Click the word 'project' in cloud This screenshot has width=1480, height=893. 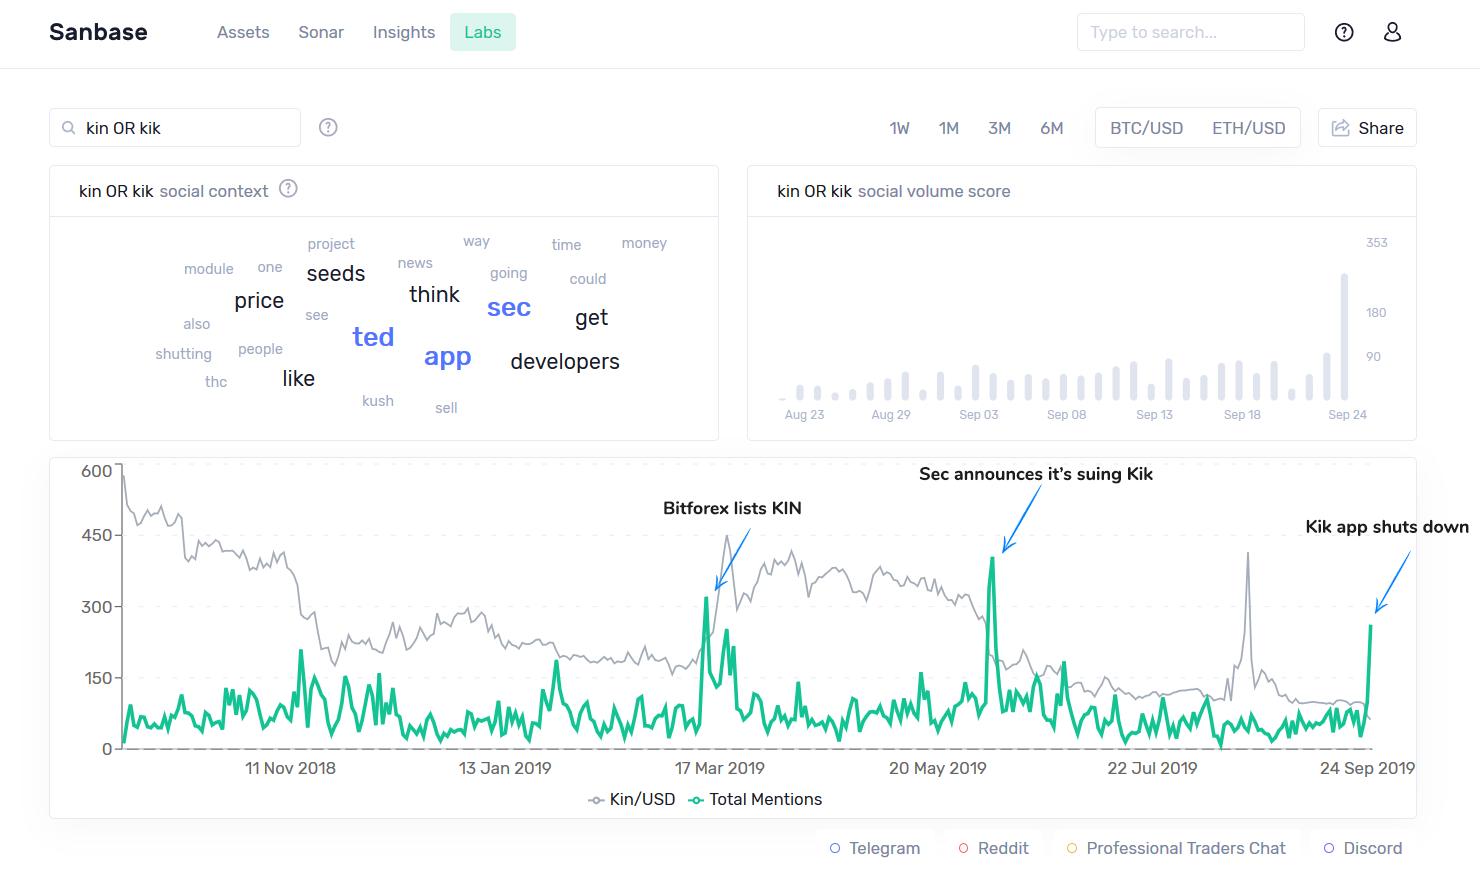pos(331,244)
